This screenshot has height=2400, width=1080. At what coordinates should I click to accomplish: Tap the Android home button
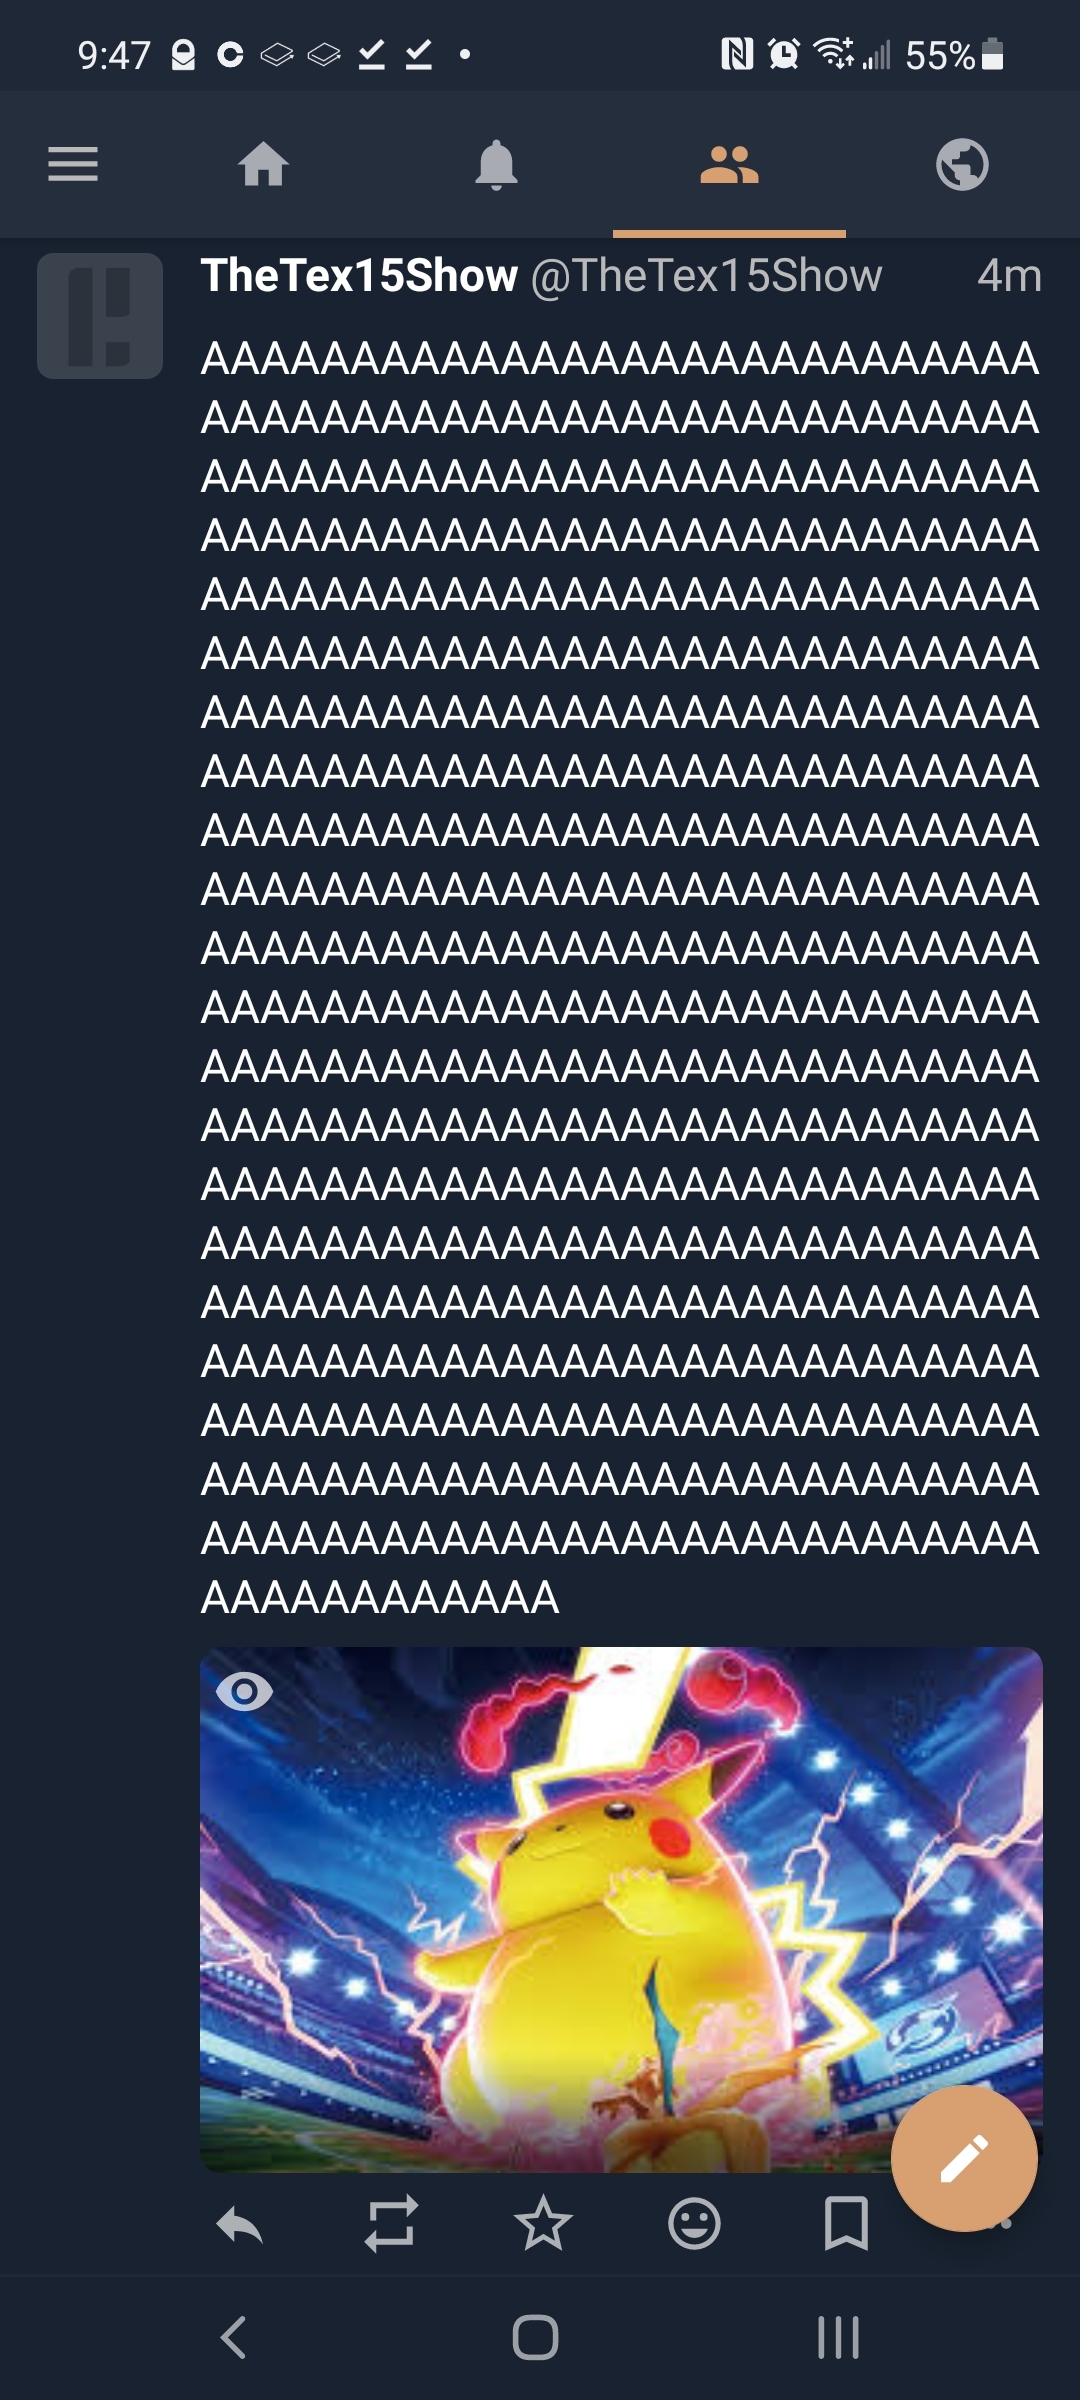point(535,2338)
